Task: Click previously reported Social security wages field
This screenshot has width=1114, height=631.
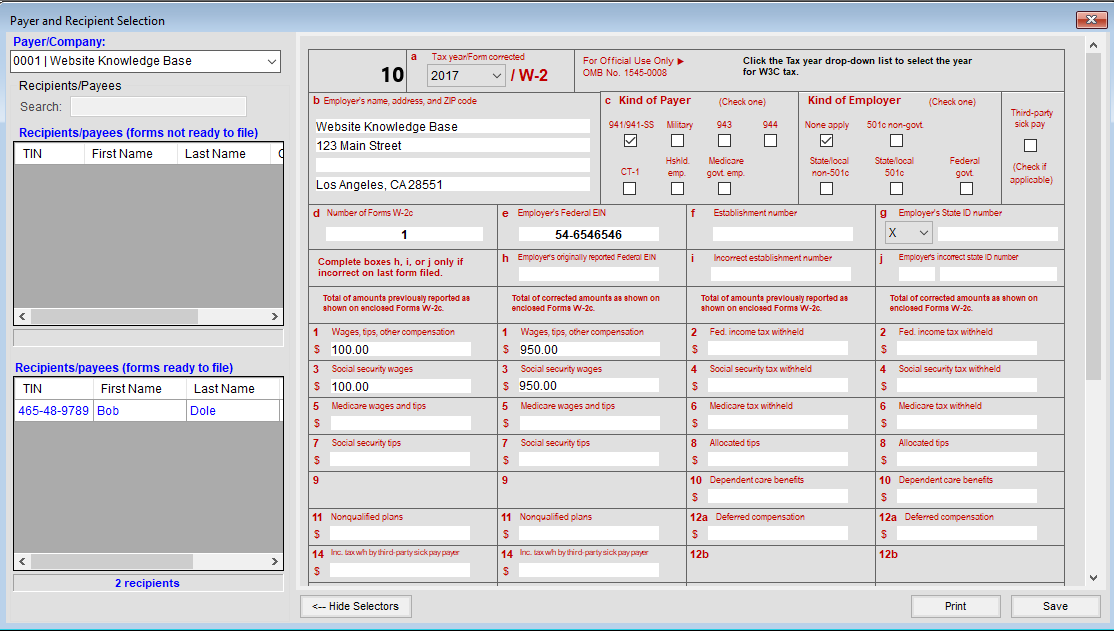Action: point(400,386)
